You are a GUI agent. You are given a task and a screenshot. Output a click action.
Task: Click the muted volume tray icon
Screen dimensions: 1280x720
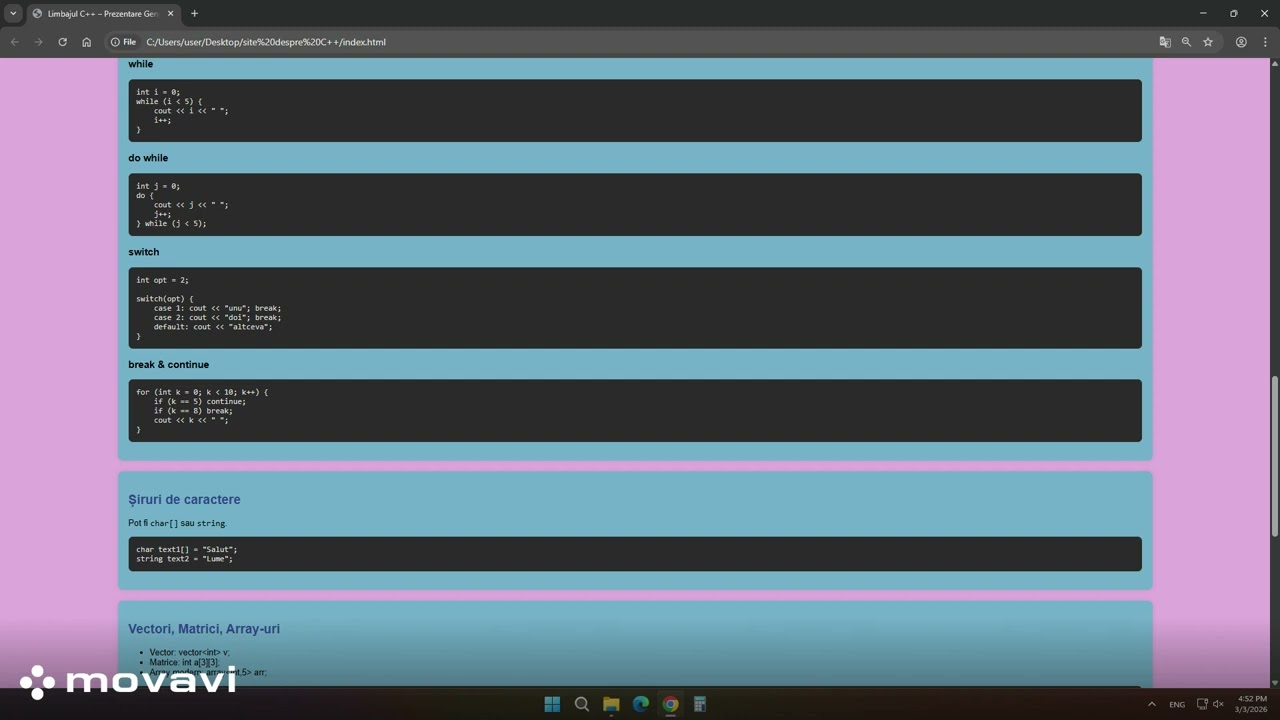point(1218,704)
